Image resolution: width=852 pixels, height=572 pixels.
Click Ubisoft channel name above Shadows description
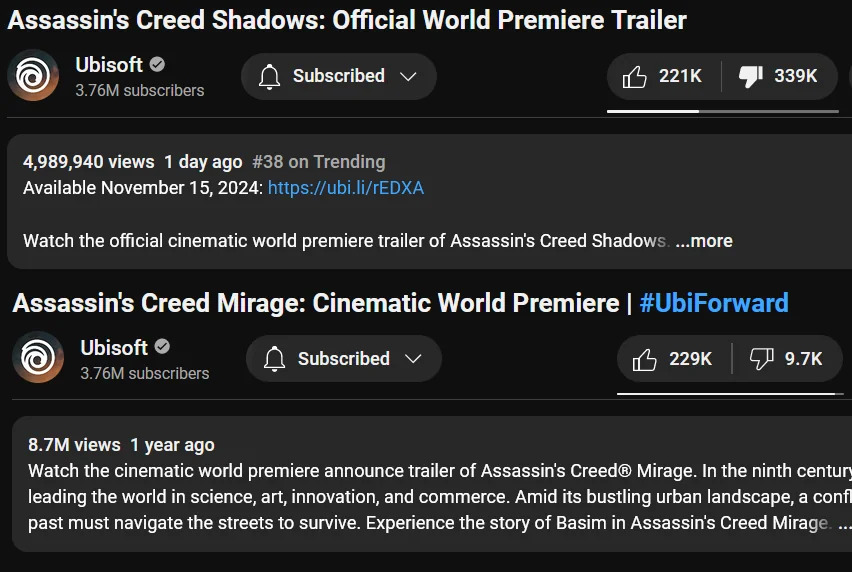click(x=109, y=65)
